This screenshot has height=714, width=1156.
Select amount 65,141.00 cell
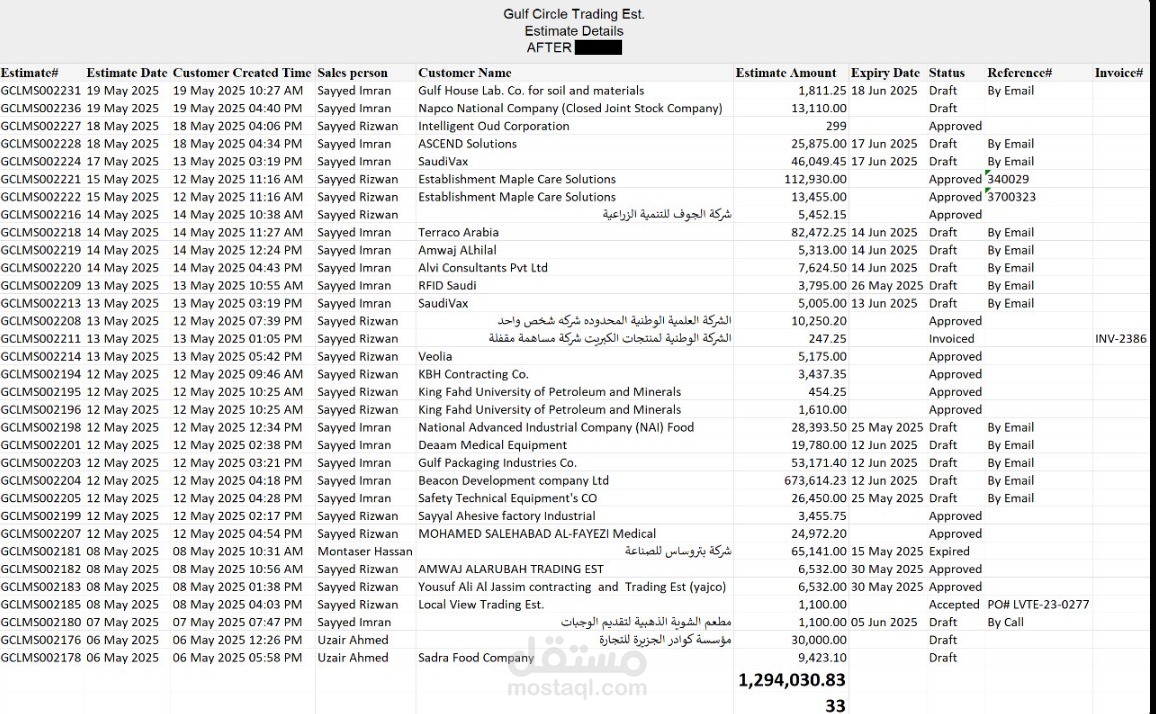click(x=819, y=551)
